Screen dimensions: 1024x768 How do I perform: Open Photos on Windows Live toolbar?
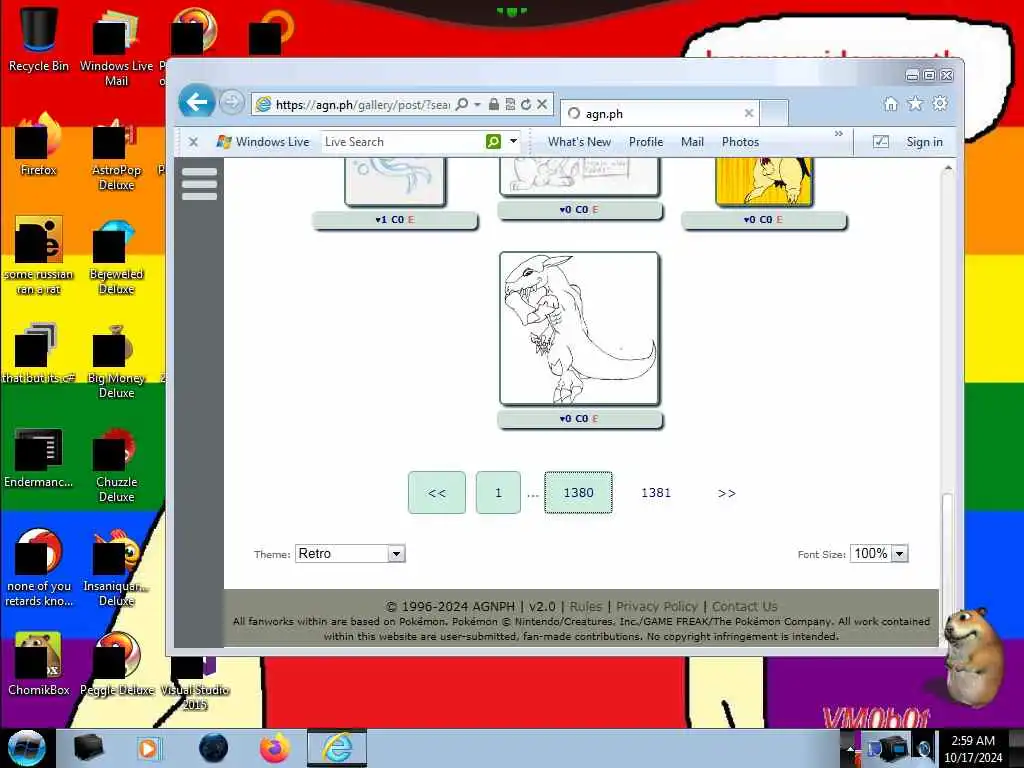[740, 142]
